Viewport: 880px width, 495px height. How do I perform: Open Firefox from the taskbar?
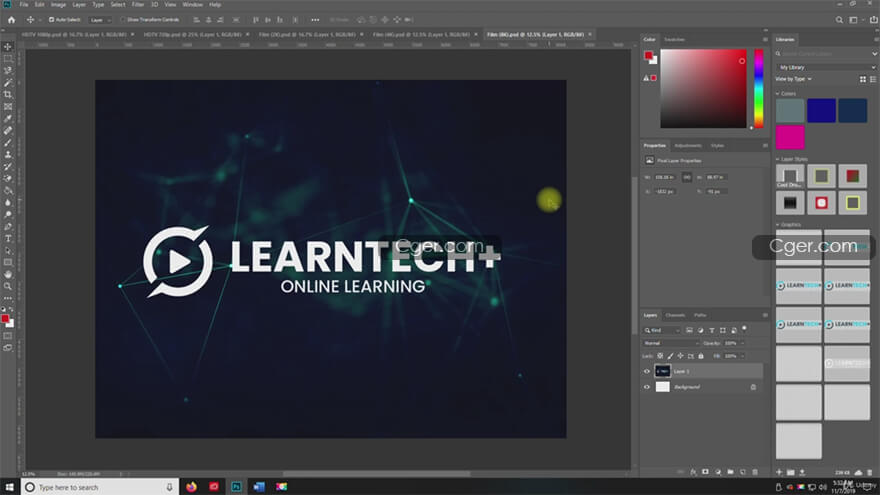pyautogui.click(x=191, y=487)
